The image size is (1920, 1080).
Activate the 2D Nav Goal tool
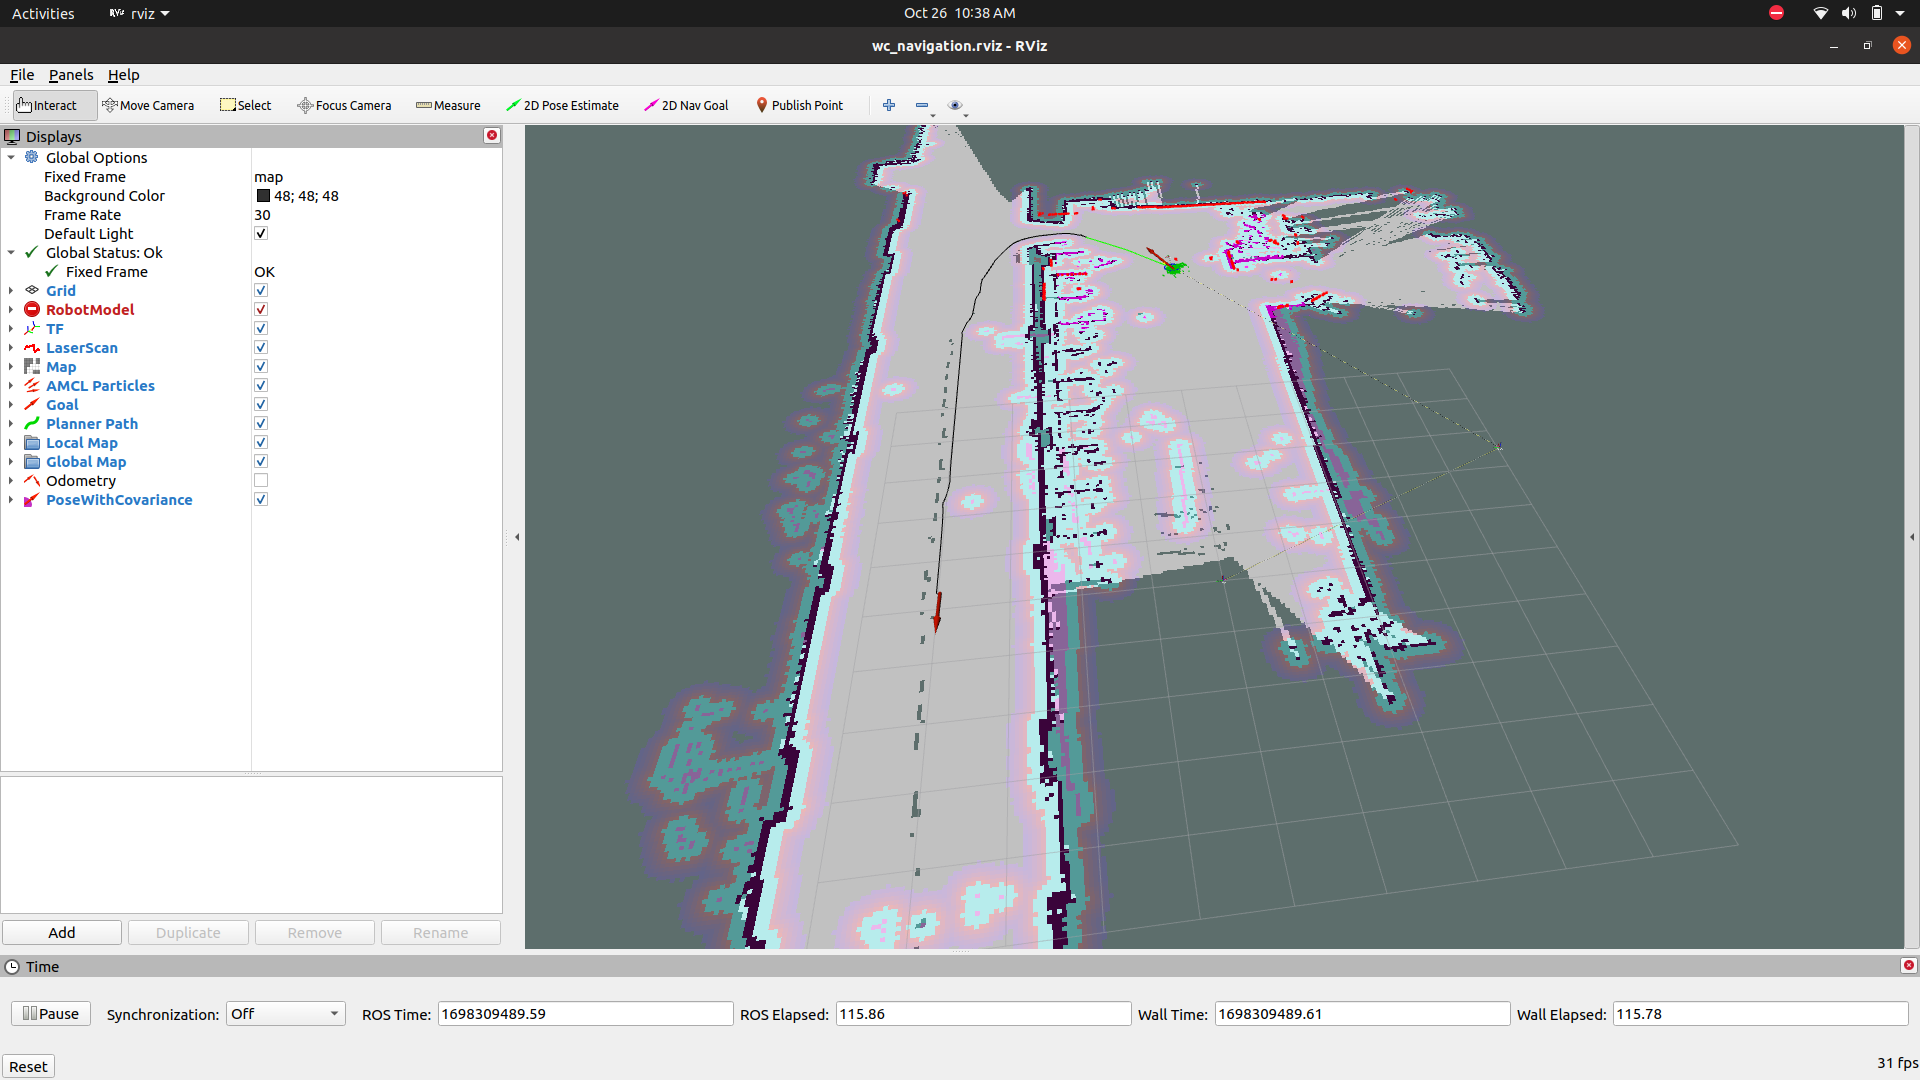coord(686,105)
